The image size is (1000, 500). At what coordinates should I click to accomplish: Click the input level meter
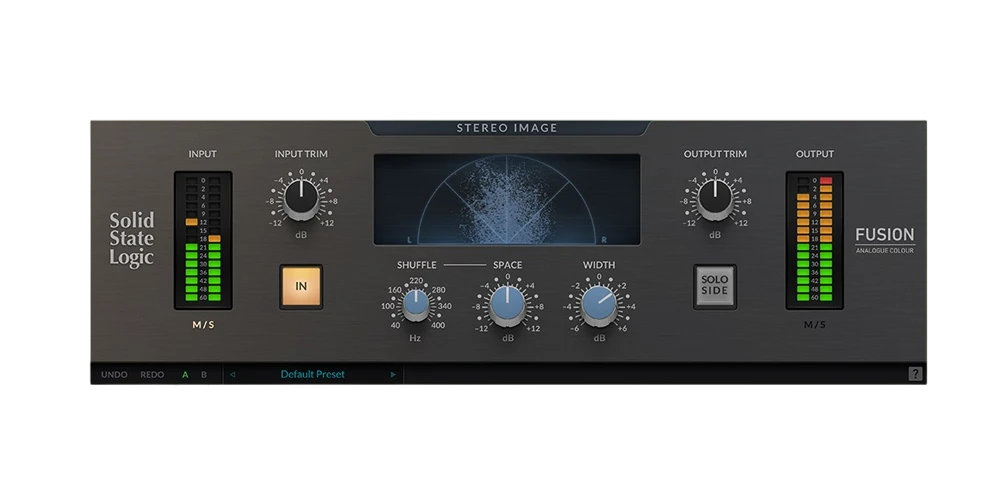203,240
